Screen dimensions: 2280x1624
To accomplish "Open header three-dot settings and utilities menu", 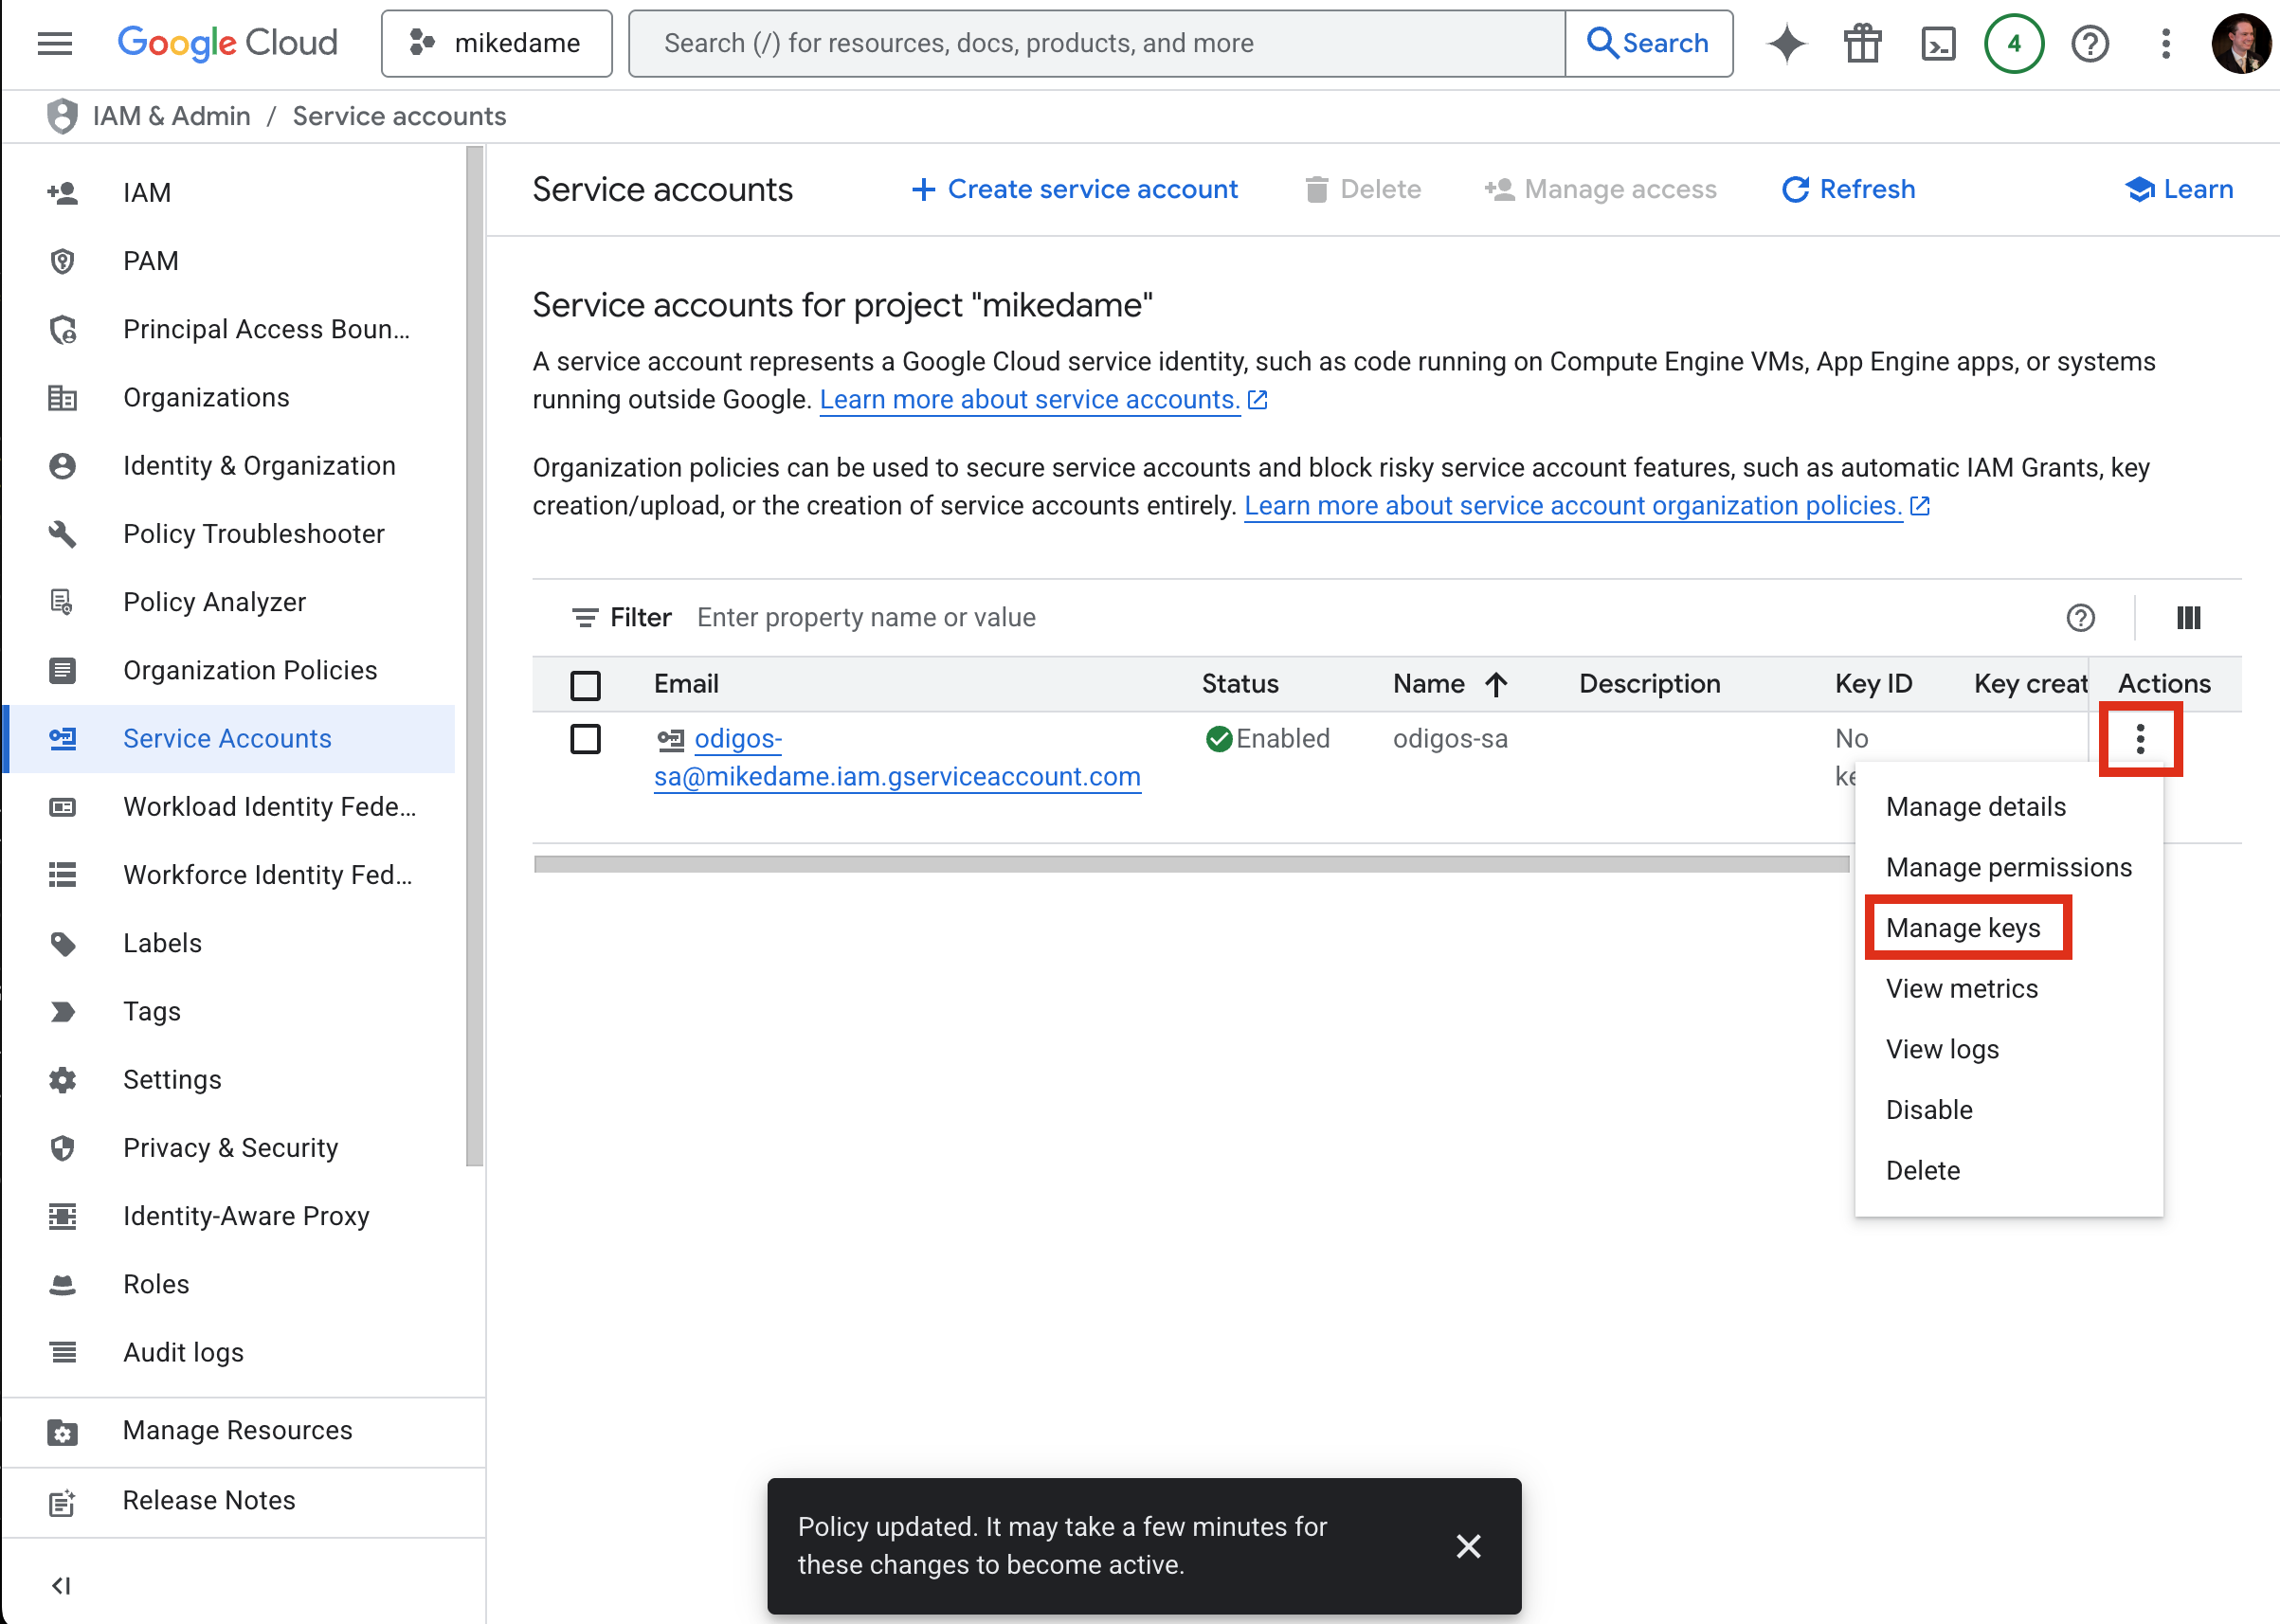I will [x=2166, y=43].
